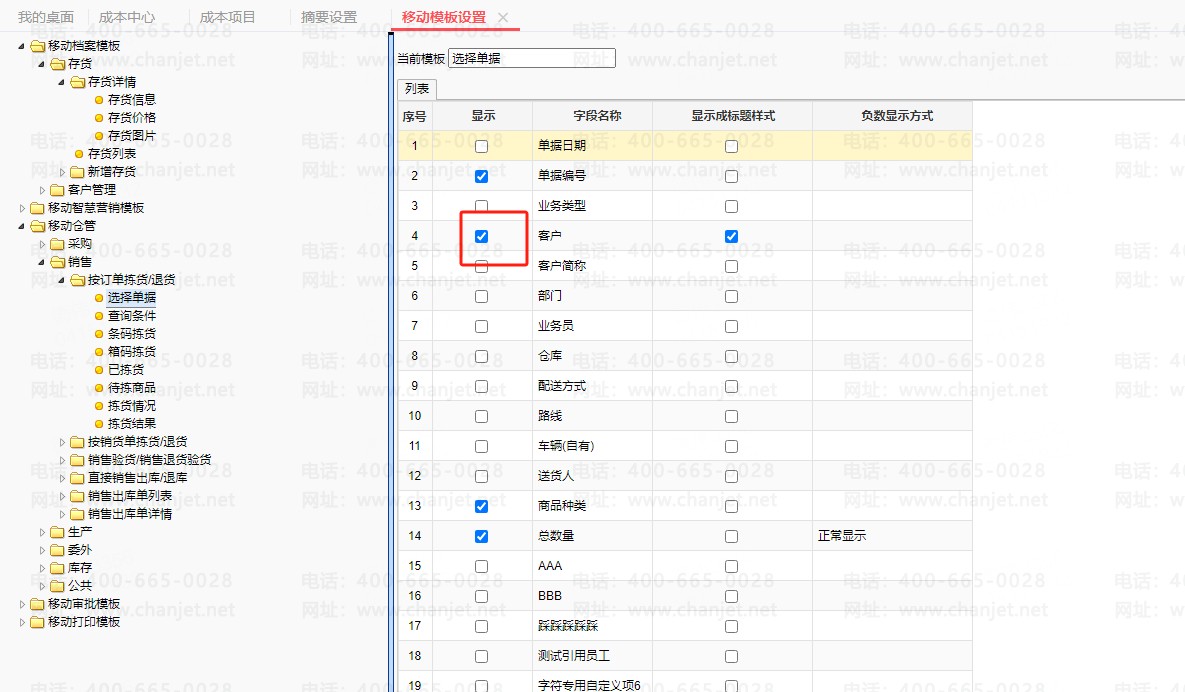The image size is (1185, 692).
Task: Expand the 生产 folder node
Action: (43, 532)
